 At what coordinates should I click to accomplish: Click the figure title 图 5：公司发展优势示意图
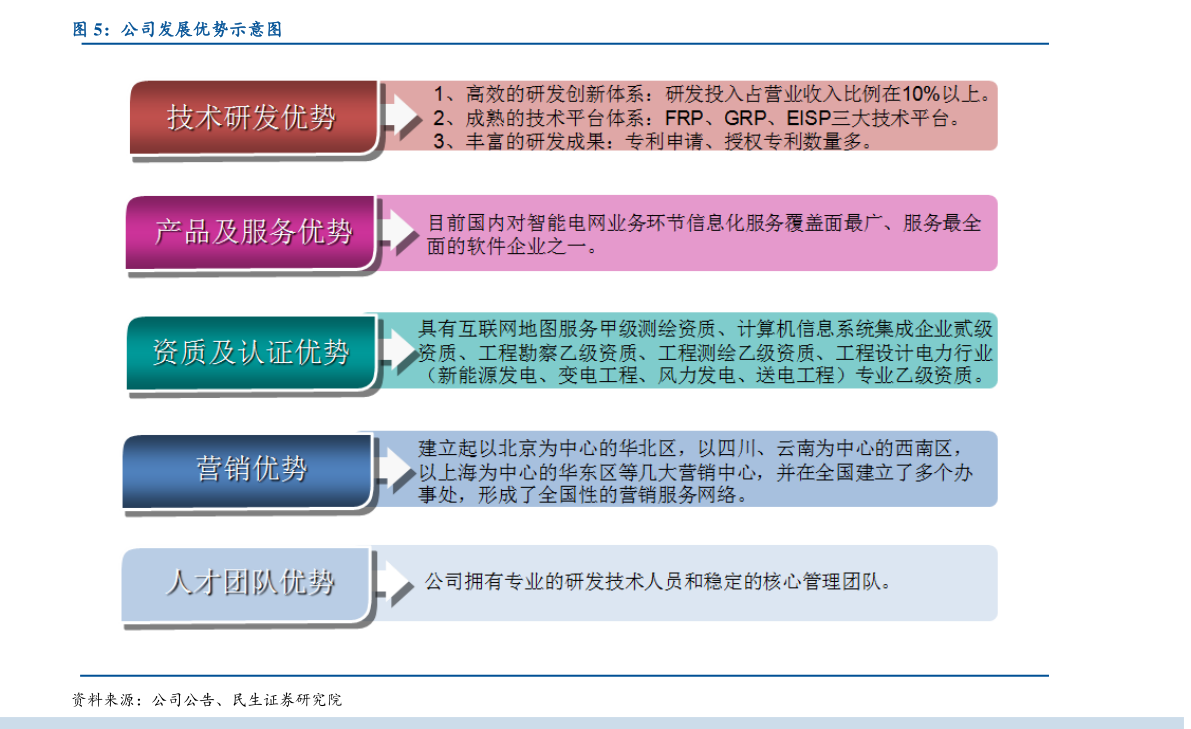pyautogui.click(x=177, y=30)
